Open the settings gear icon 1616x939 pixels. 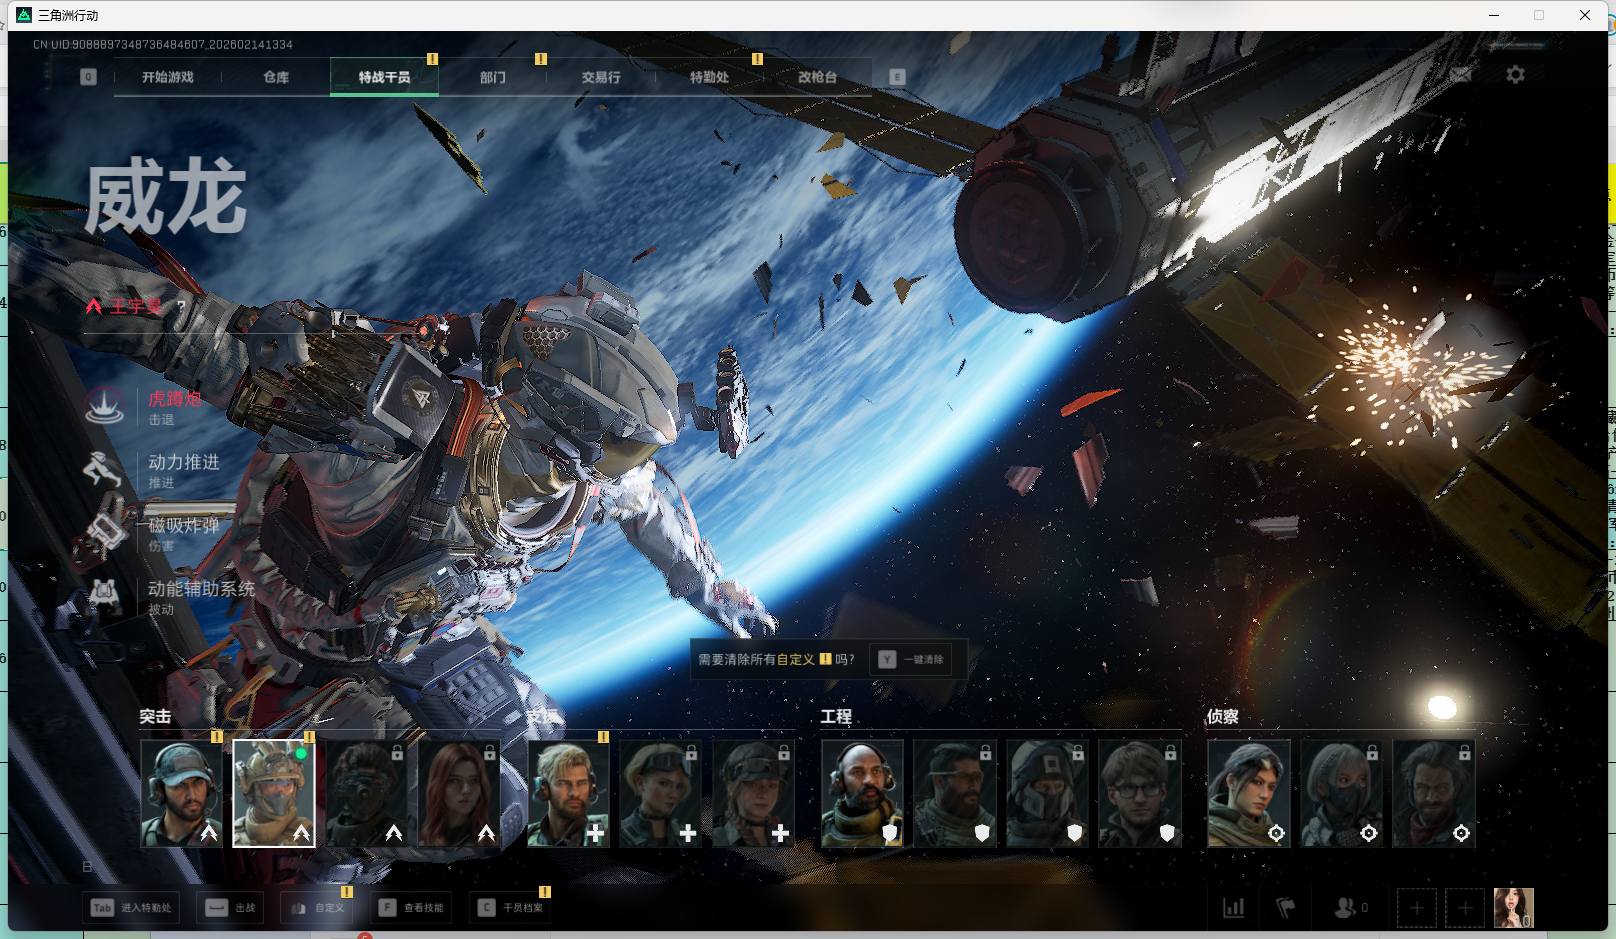(1515, 75)
